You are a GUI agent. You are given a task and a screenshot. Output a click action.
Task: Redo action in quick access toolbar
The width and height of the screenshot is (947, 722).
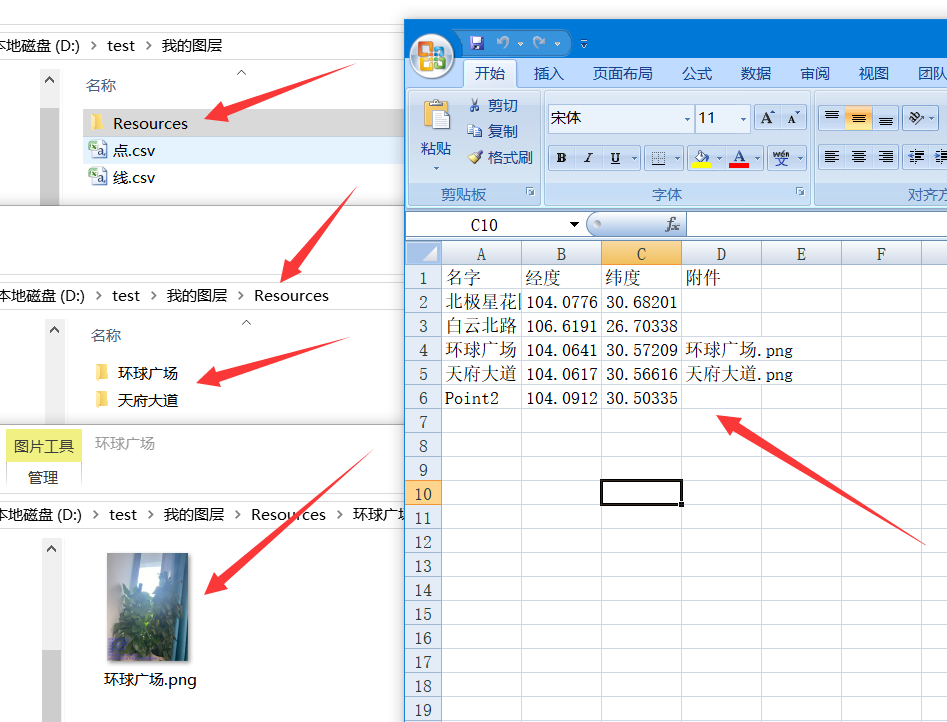tap(539, 43)
